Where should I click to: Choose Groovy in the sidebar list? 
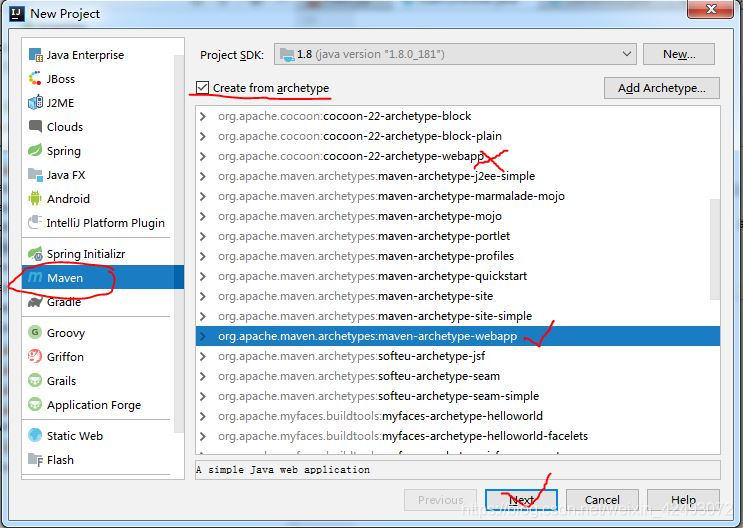pyautogui.click(x=66, y=333)
